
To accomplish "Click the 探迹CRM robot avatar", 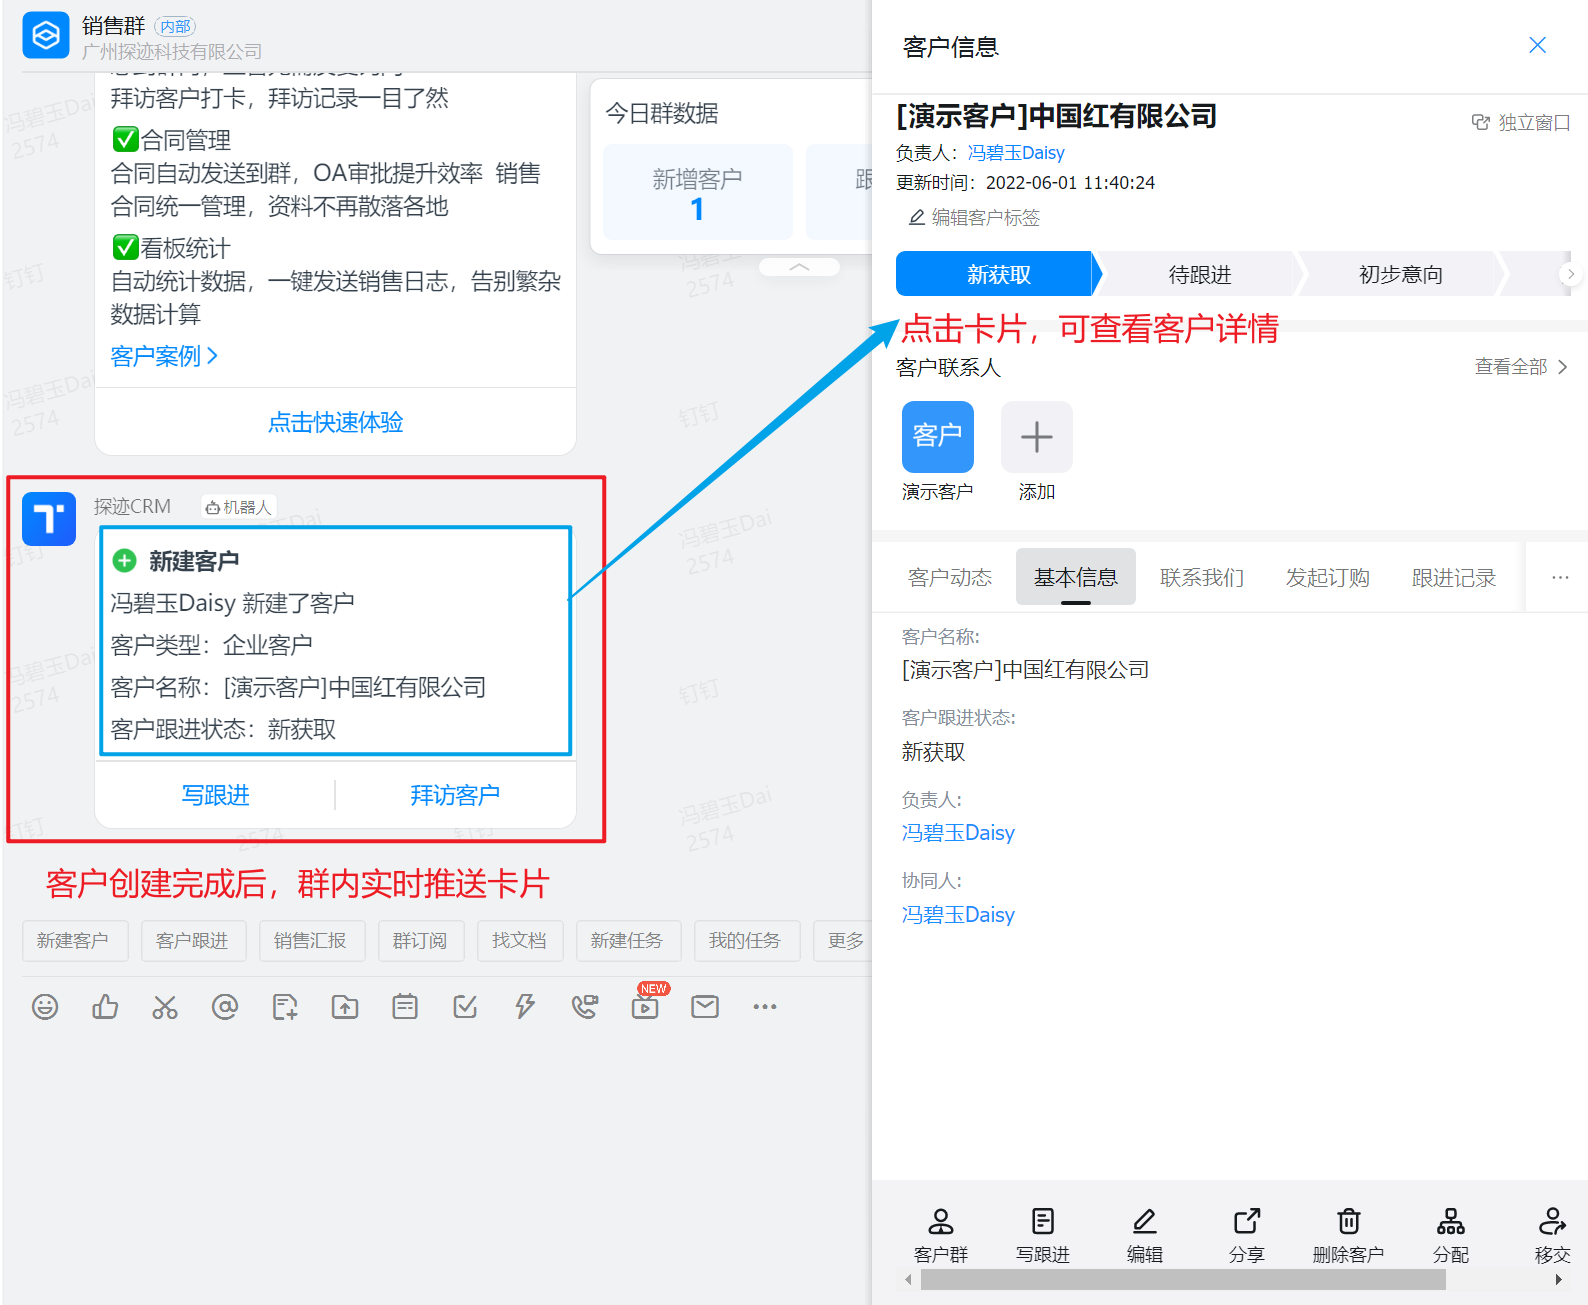I will click(49, 519).
